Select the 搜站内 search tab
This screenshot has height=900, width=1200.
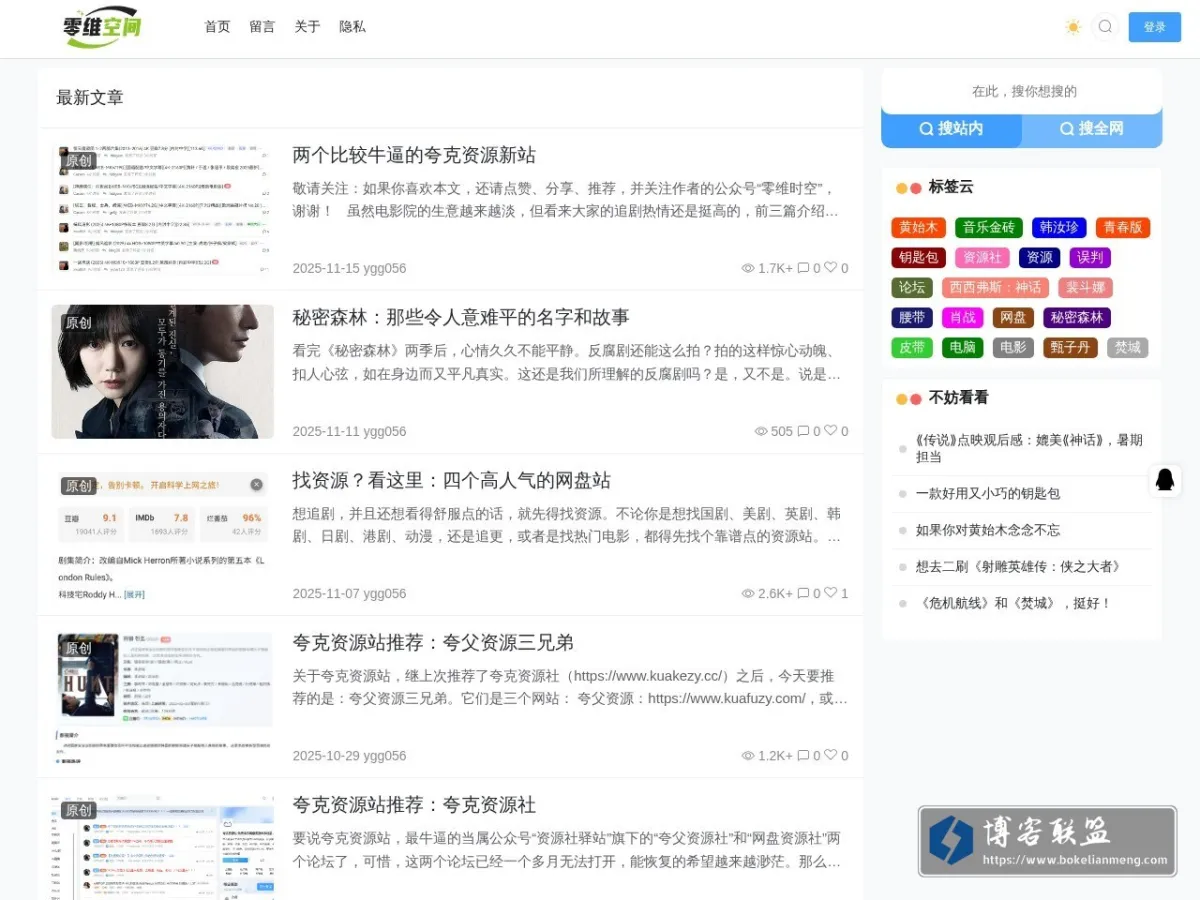click(951, 129)
